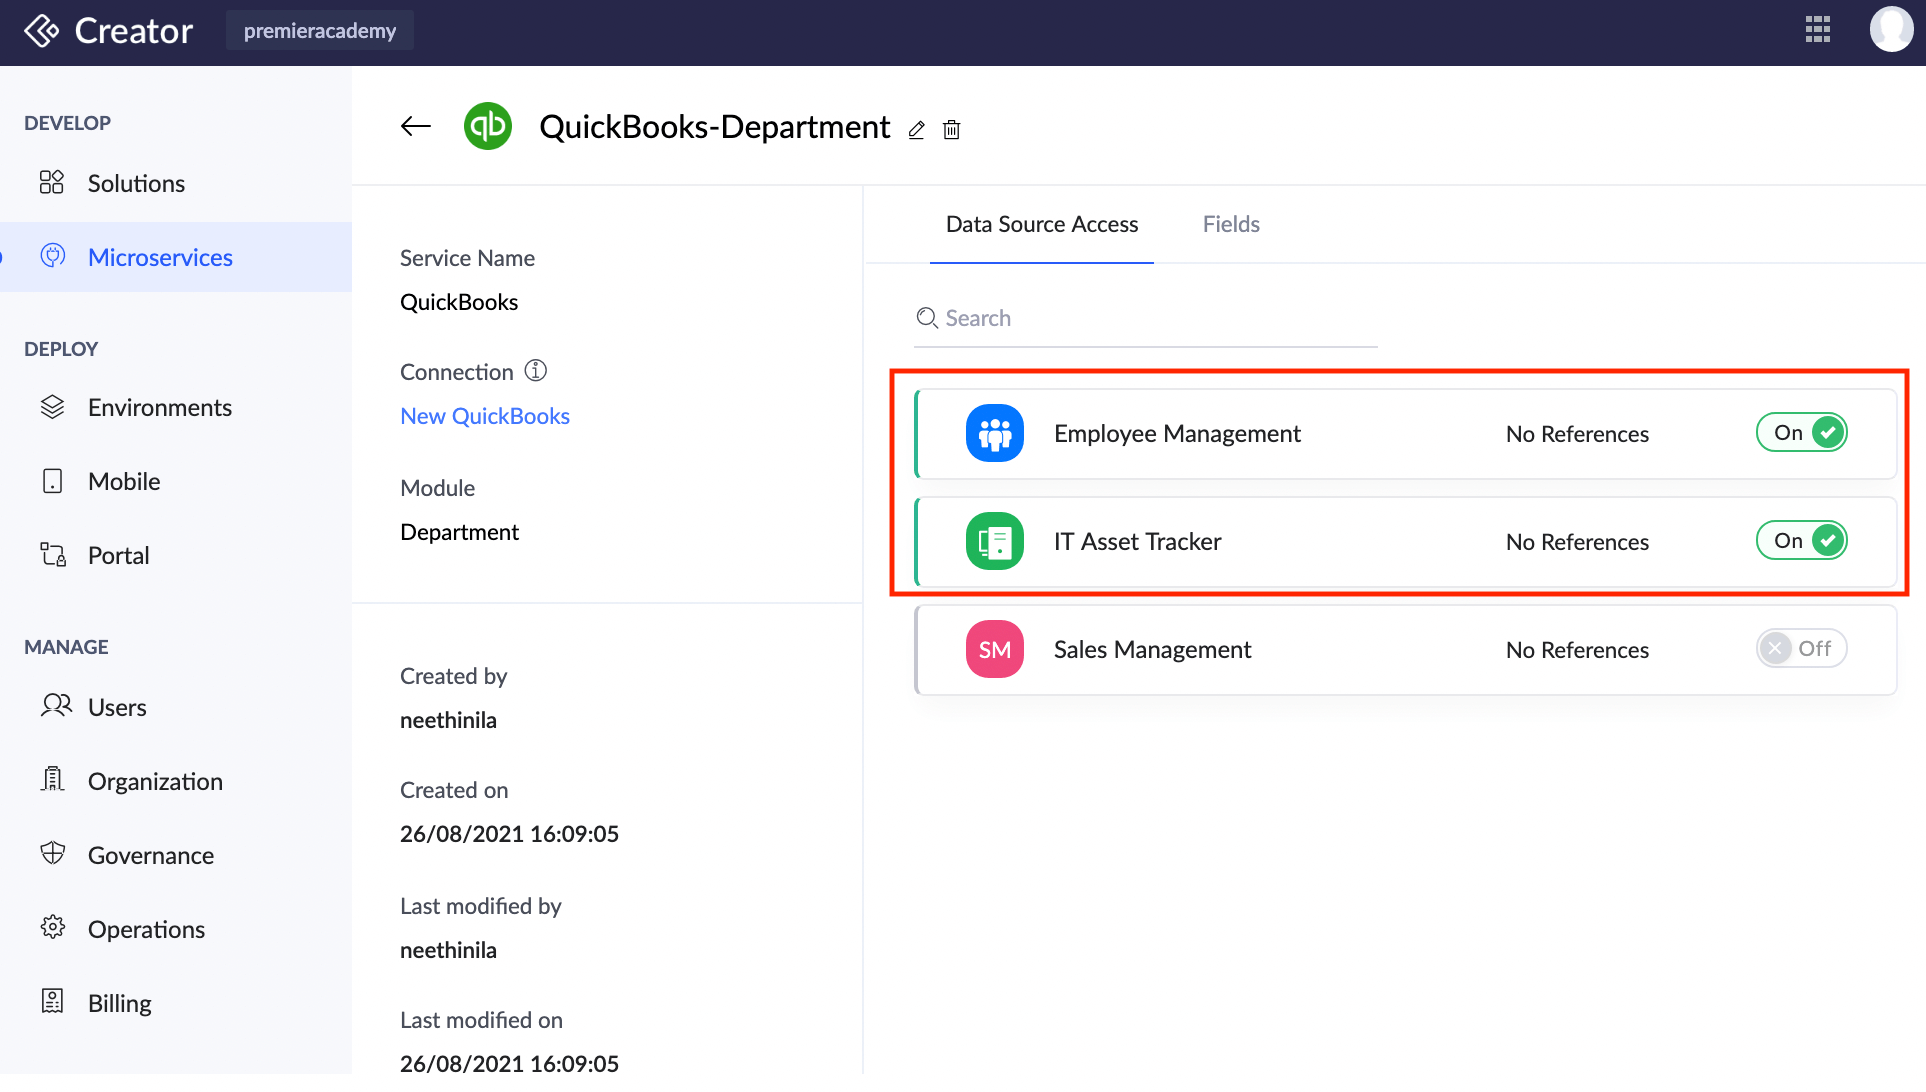Click the Connection info icon
Screen dimensions: 1926x1092
(x=536, y=371)
